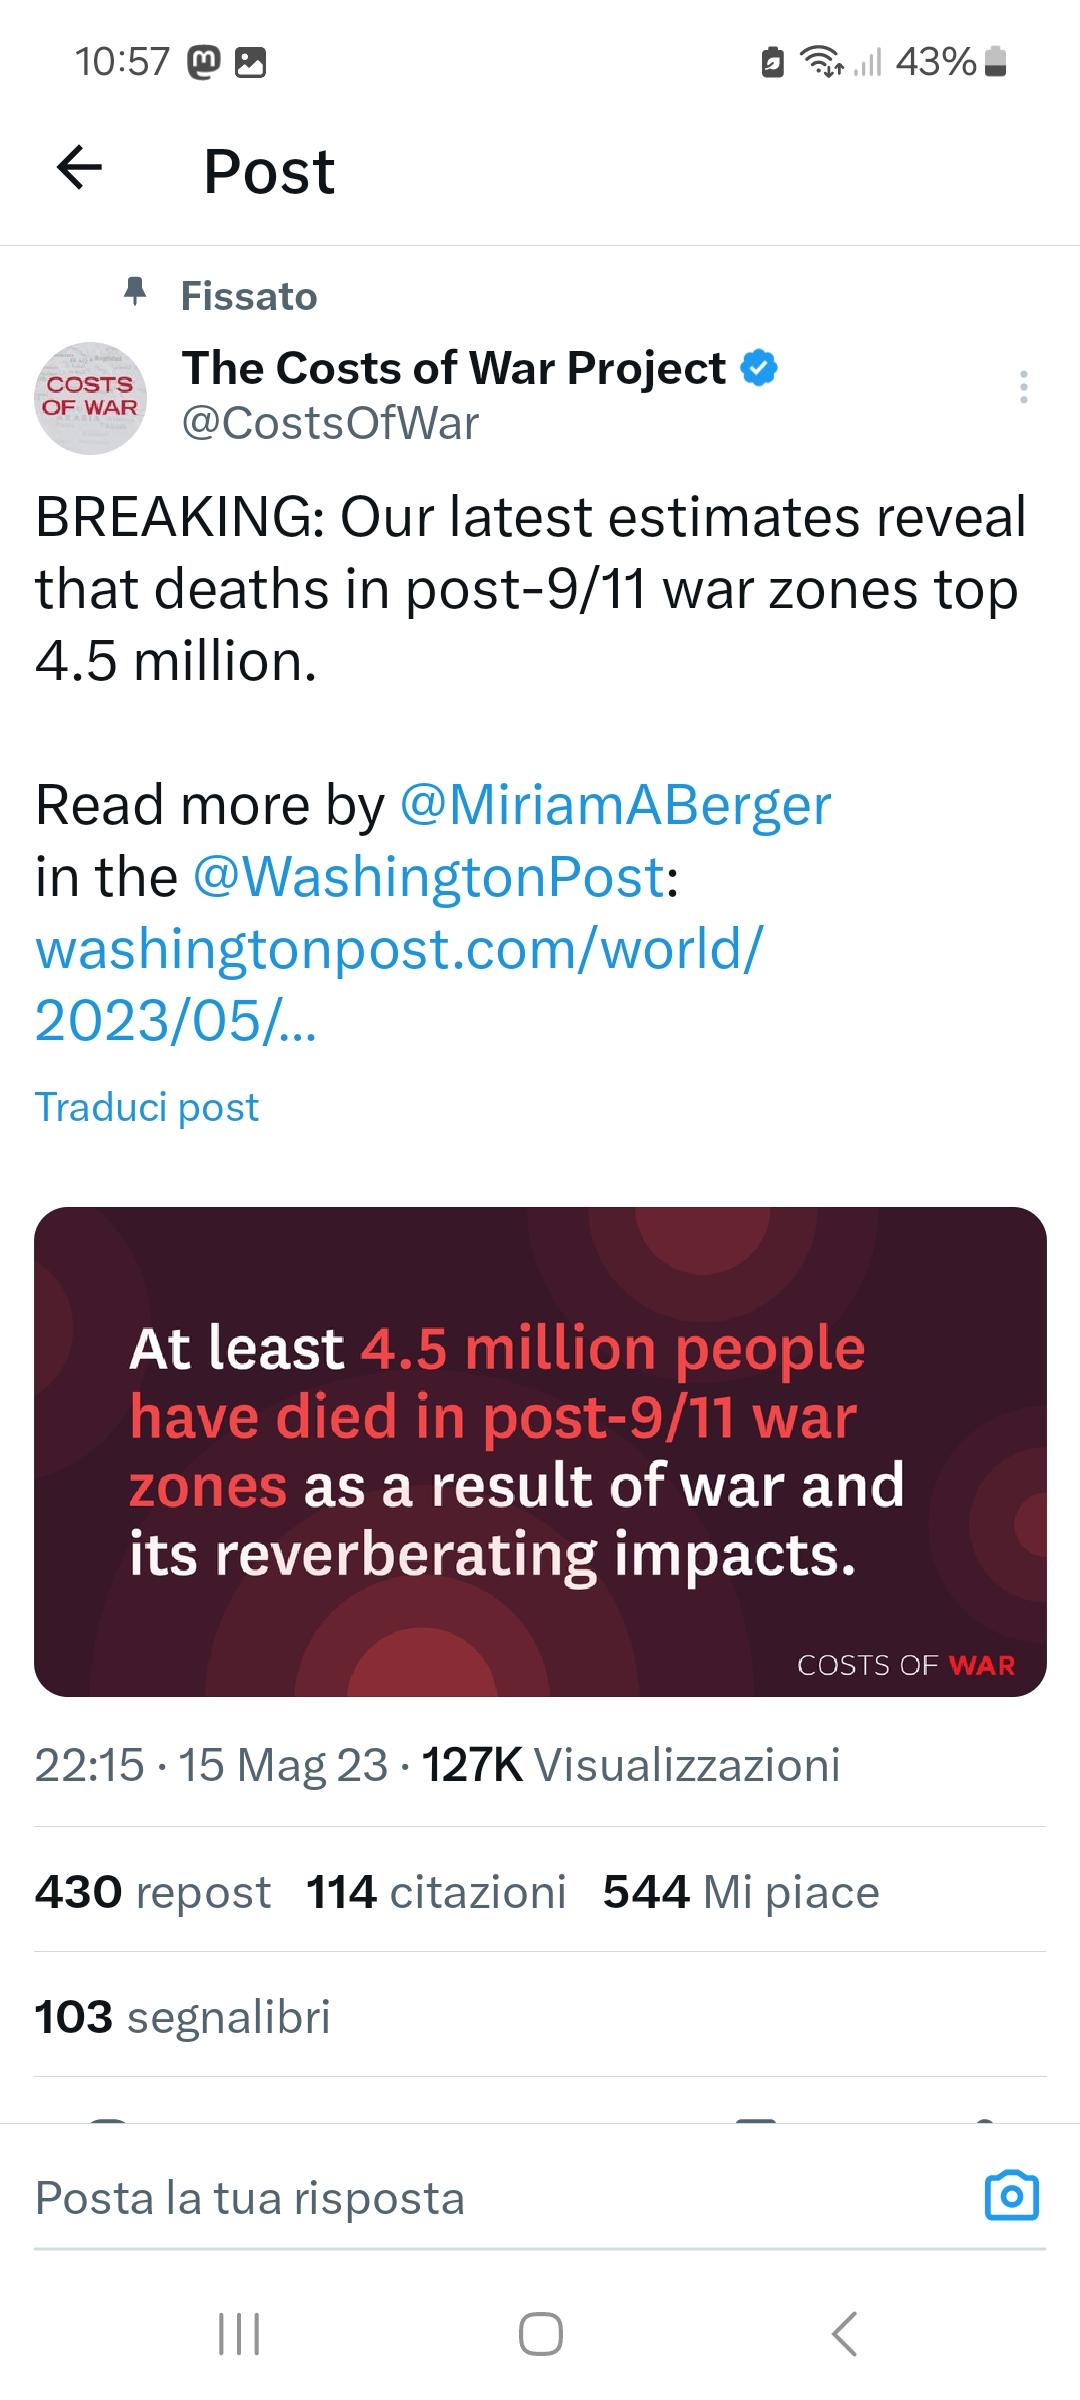Tap the 127K Visualizzazioni view count

pos(630,1765)
